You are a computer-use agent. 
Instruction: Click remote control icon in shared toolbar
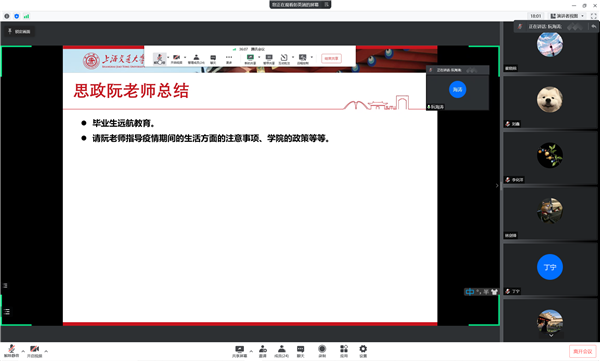coord(303,59)
